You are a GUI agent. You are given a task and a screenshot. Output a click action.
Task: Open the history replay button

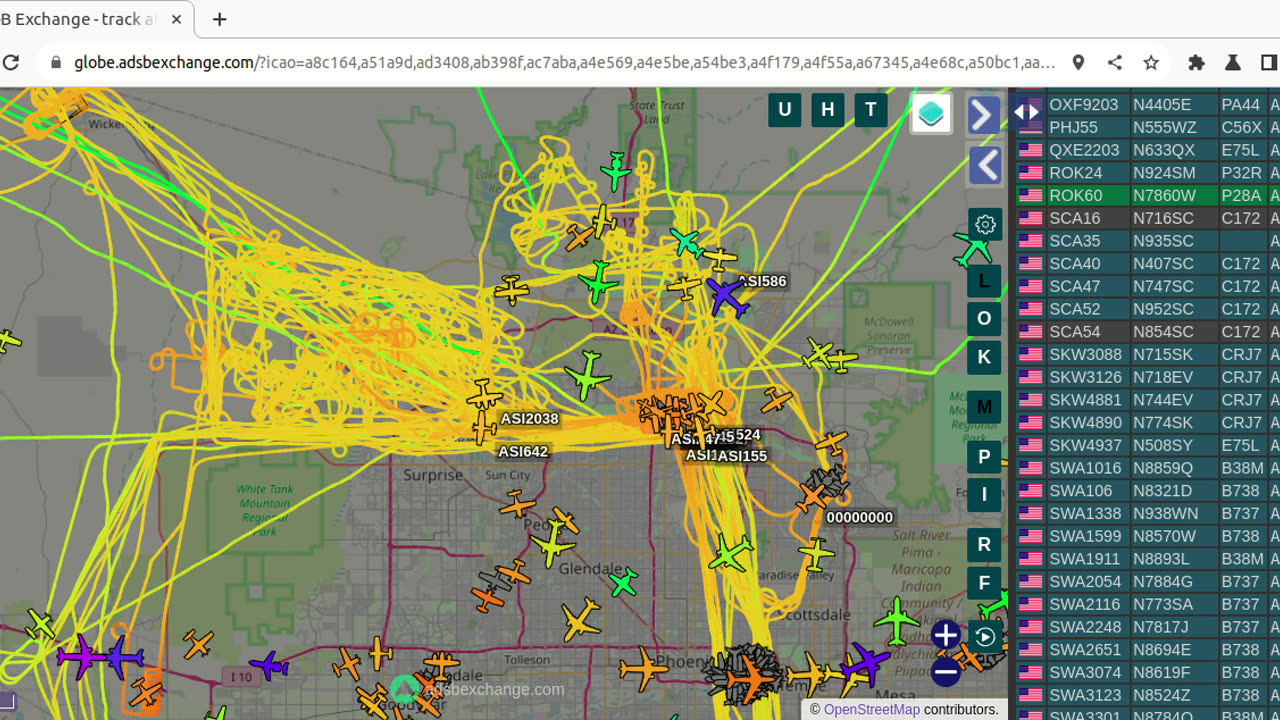(985, 637)
